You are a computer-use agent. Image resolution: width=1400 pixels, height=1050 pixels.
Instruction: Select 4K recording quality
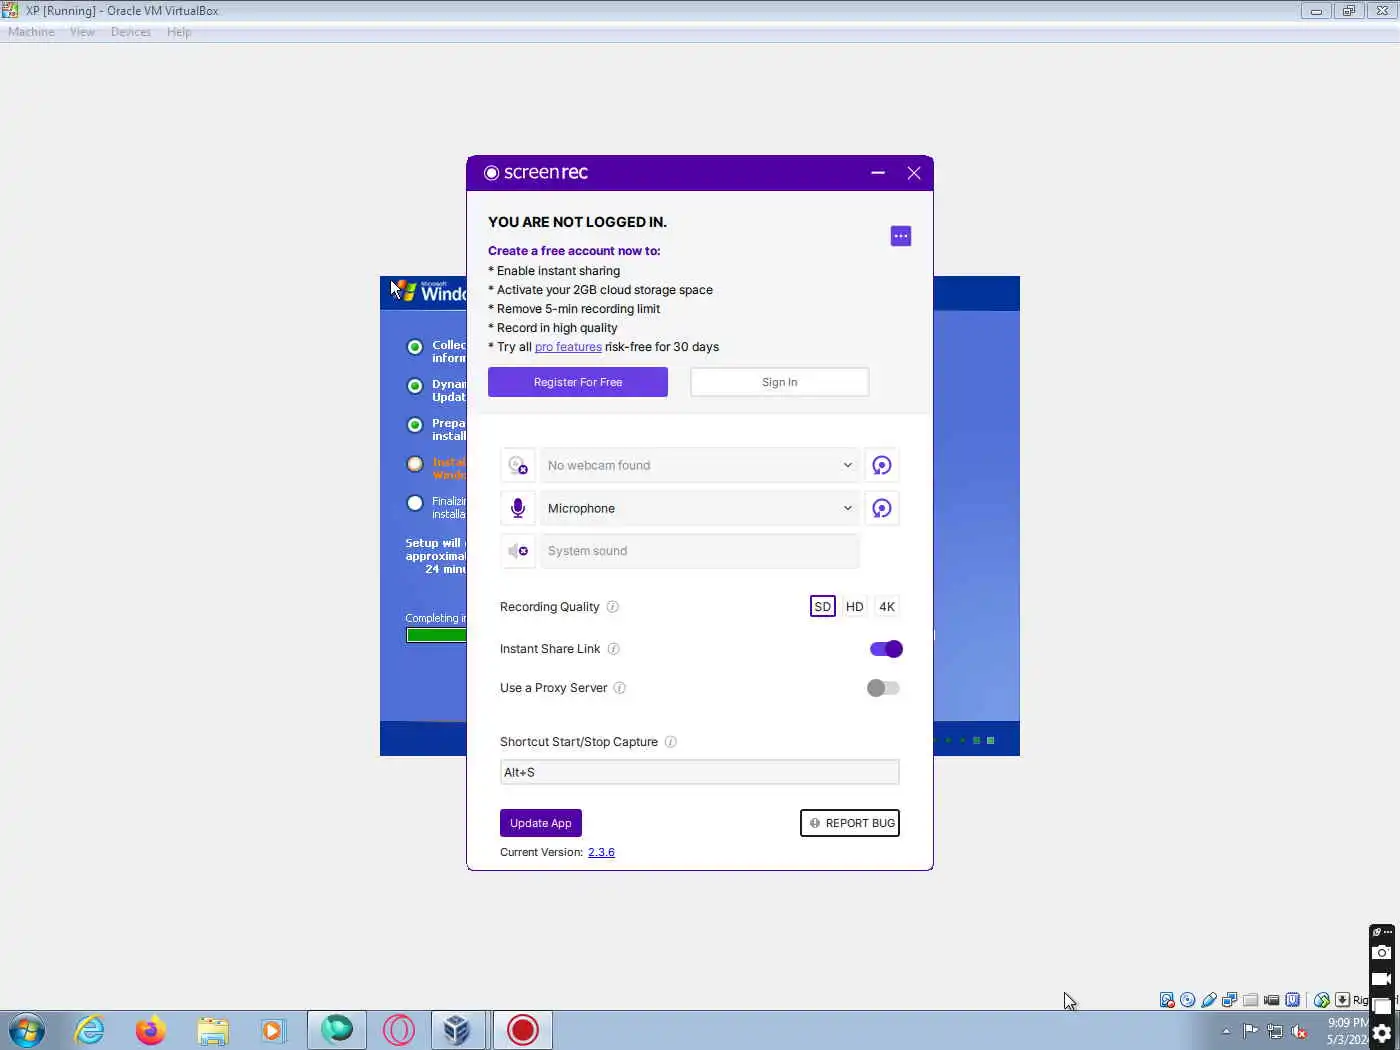point(887,607)
